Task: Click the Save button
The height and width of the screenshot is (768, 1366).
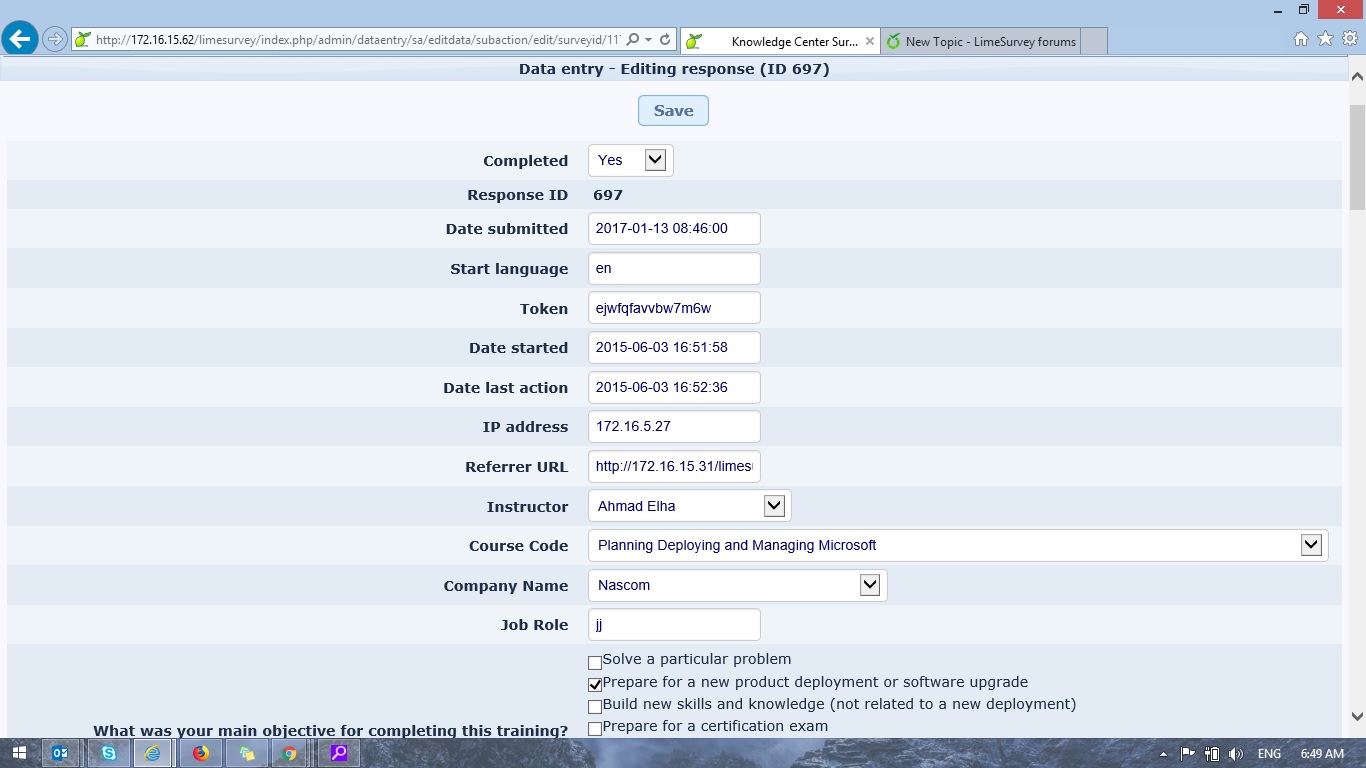Action: click(x=673, y=111)
